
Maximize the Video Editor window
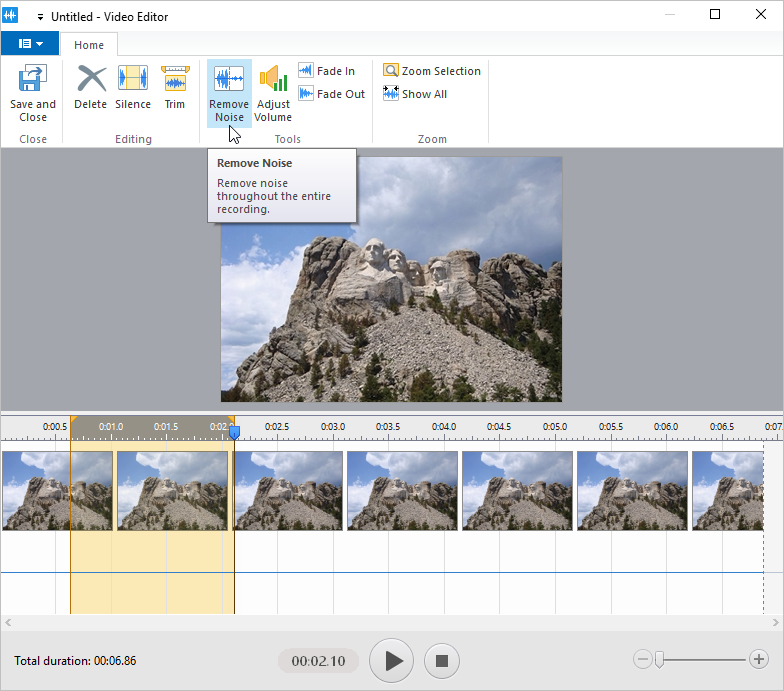715,14
